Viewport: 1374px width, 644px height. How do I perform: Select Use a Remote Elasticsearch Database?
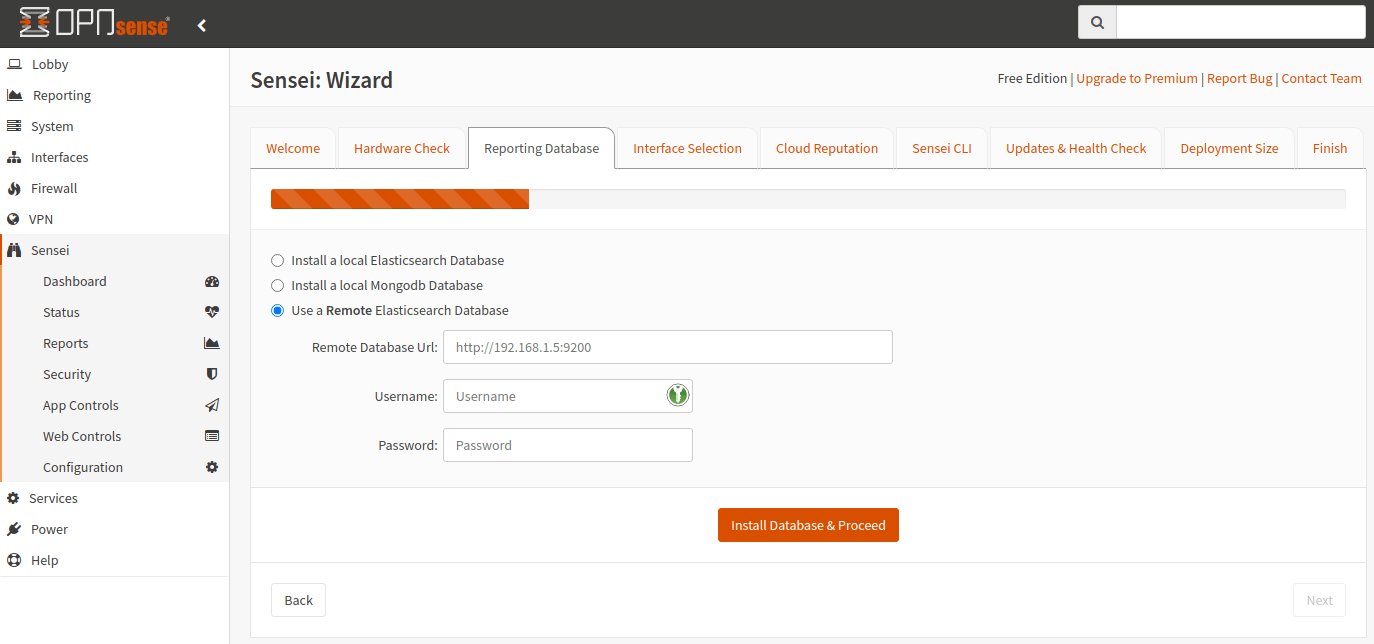pyautogui.click(x=278, y=311)
